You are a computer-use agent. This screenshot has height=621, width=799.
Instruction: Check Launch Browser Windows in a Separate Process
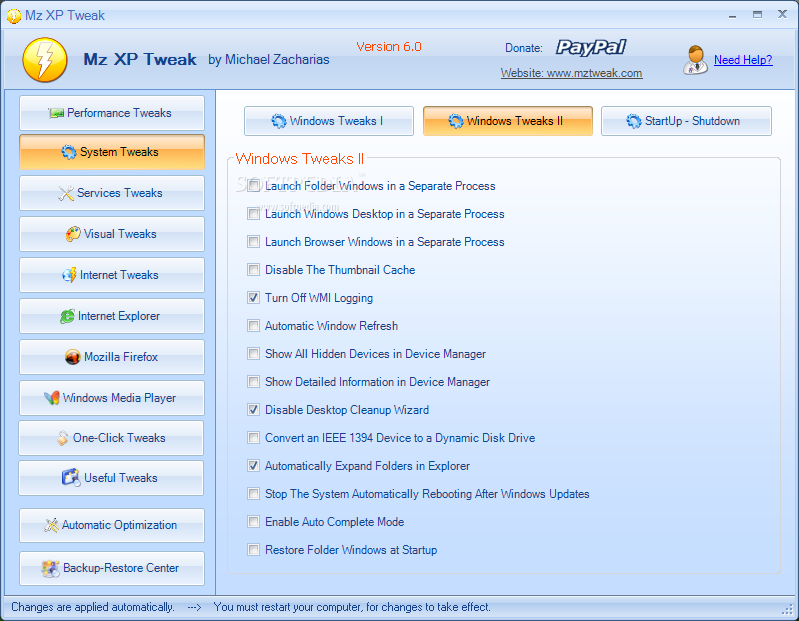tap(253, 241)
